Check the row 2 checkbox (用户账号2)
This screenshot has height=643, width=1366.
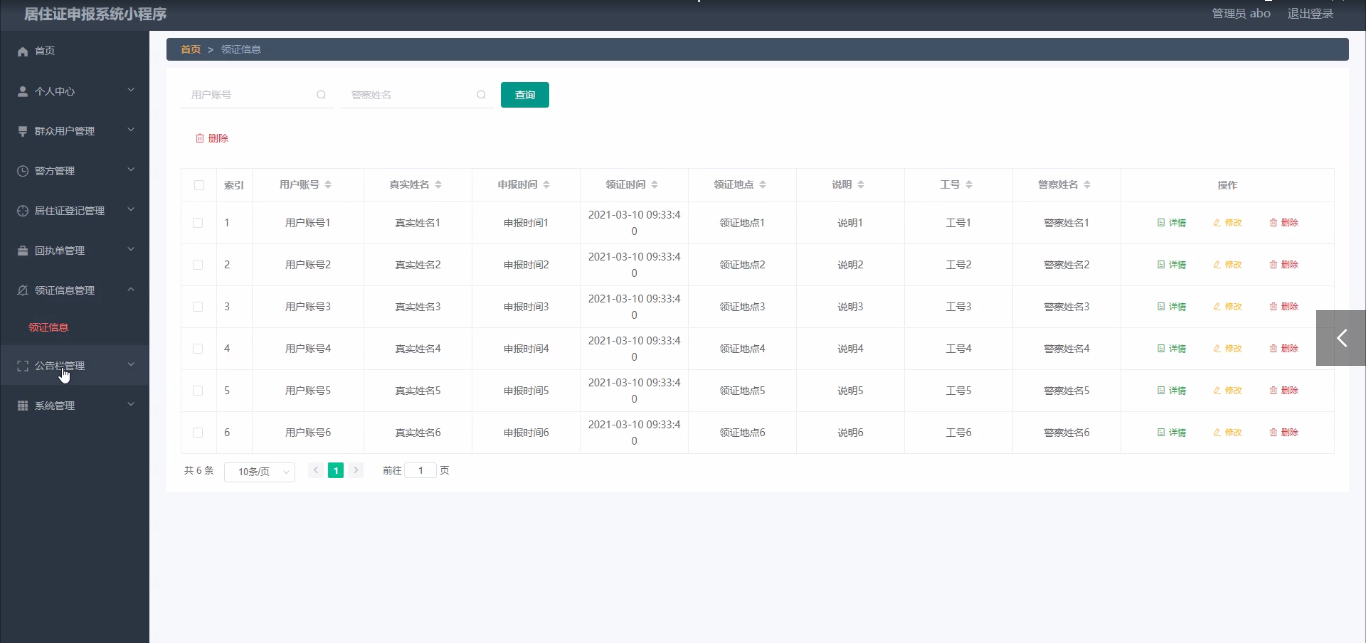pos(198,265)
